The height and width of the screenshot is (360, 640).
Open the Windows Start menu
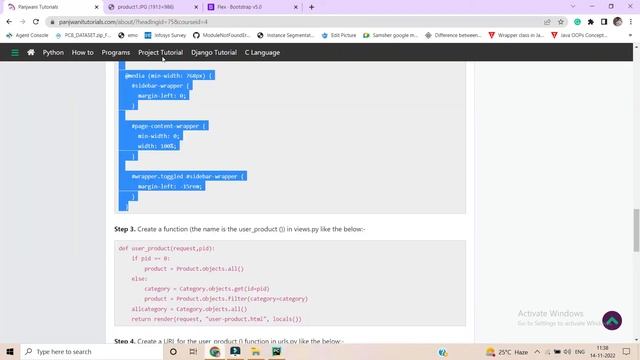10,352
